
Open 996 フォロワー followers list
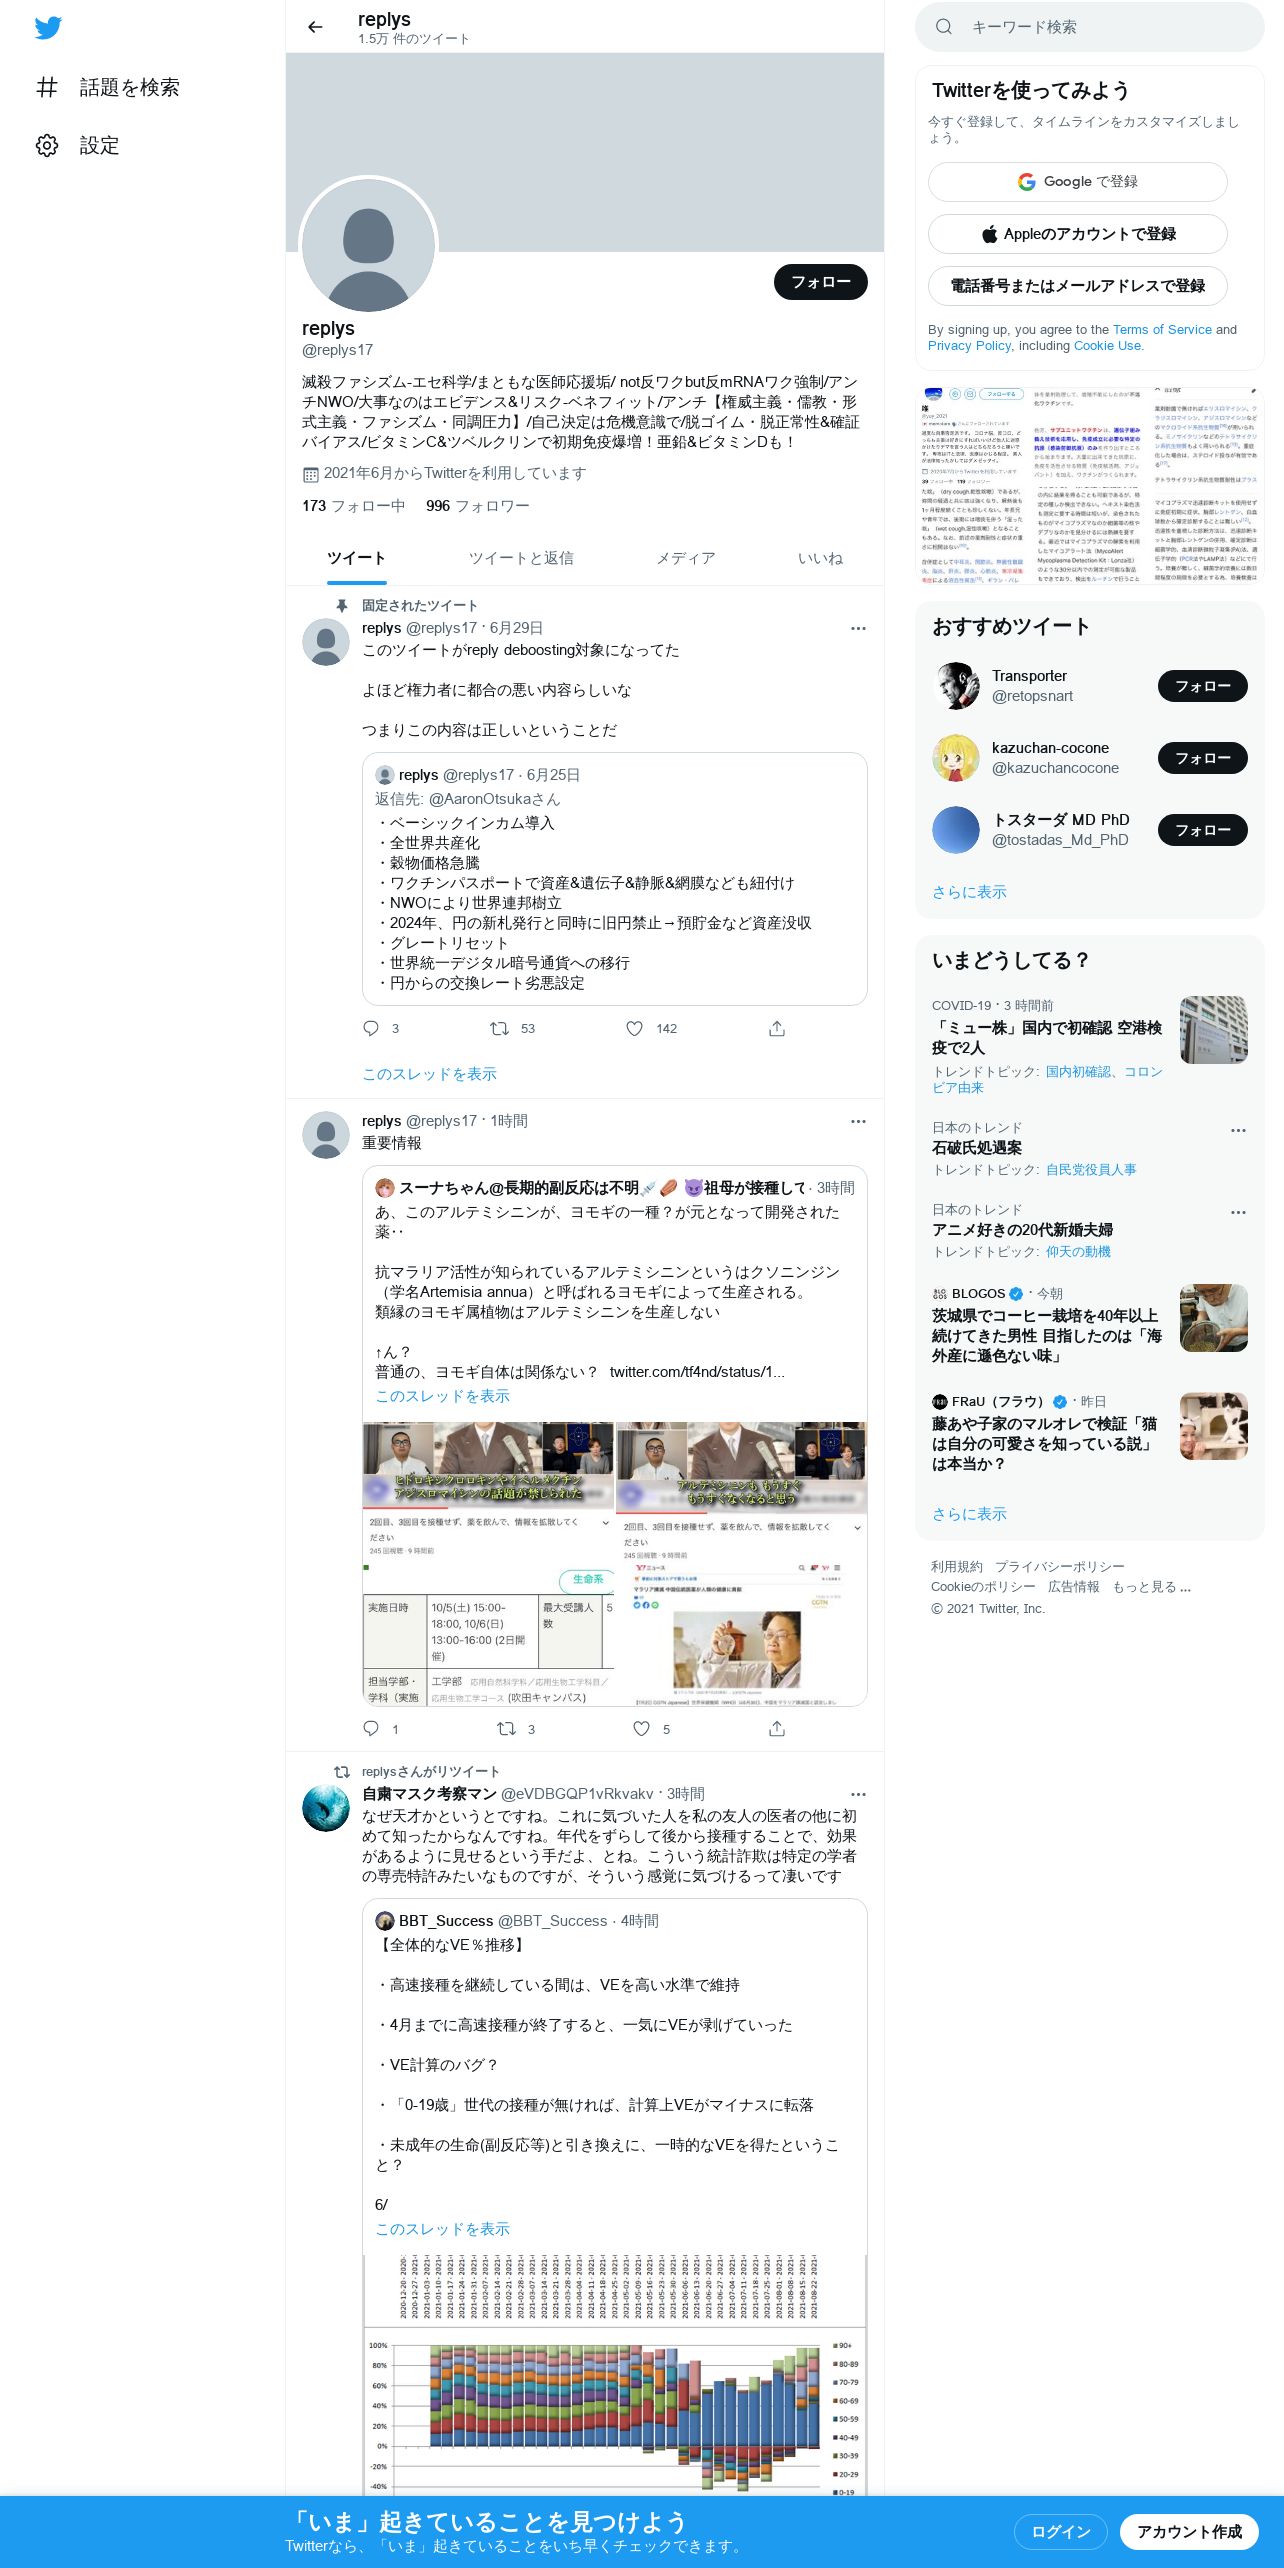[478, 506]
